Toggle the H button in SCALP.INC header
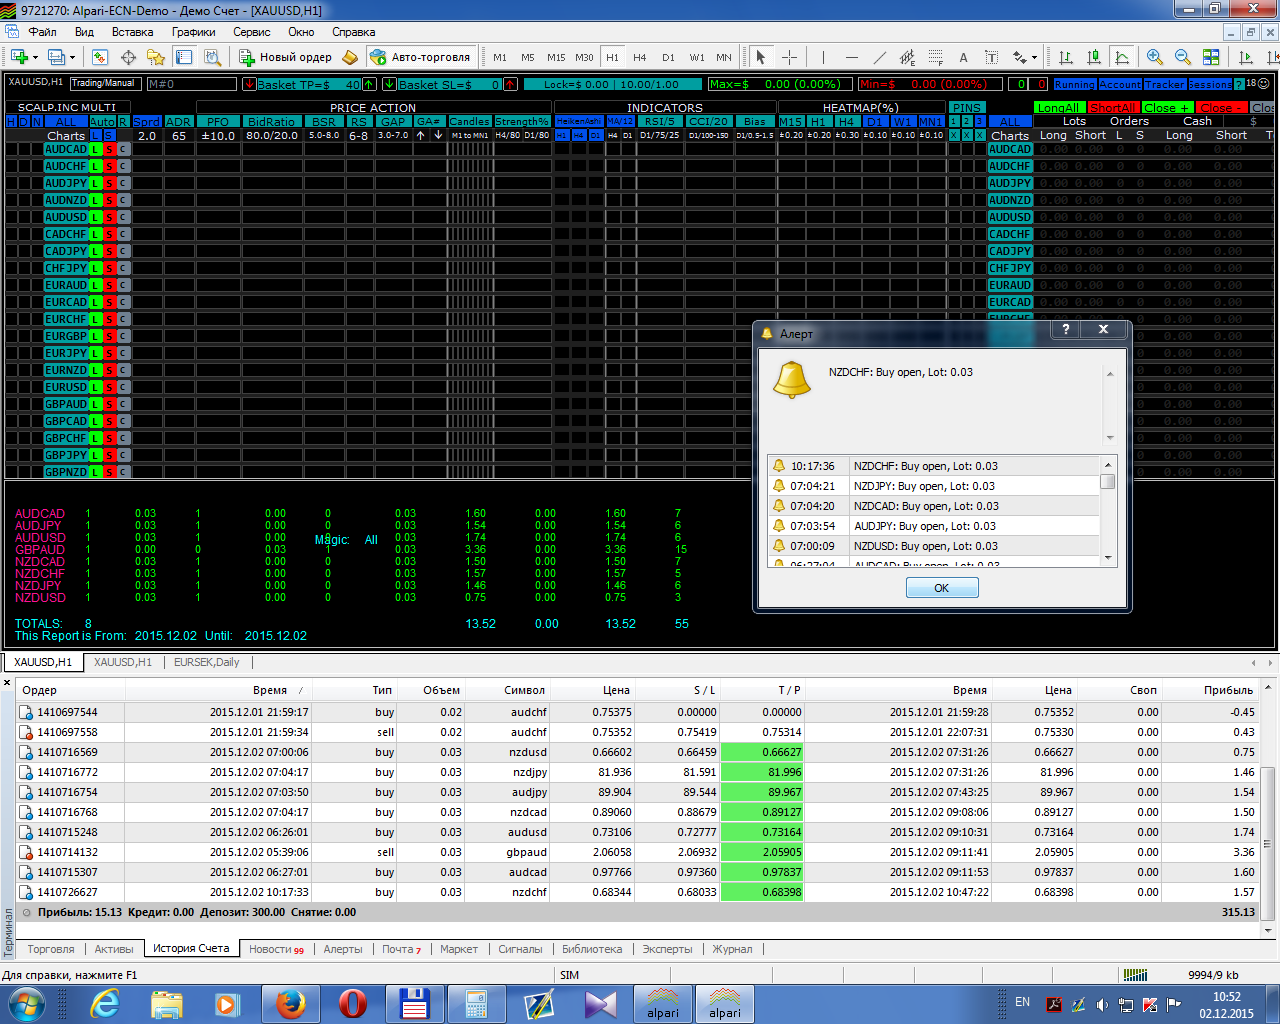 (11, 121)
